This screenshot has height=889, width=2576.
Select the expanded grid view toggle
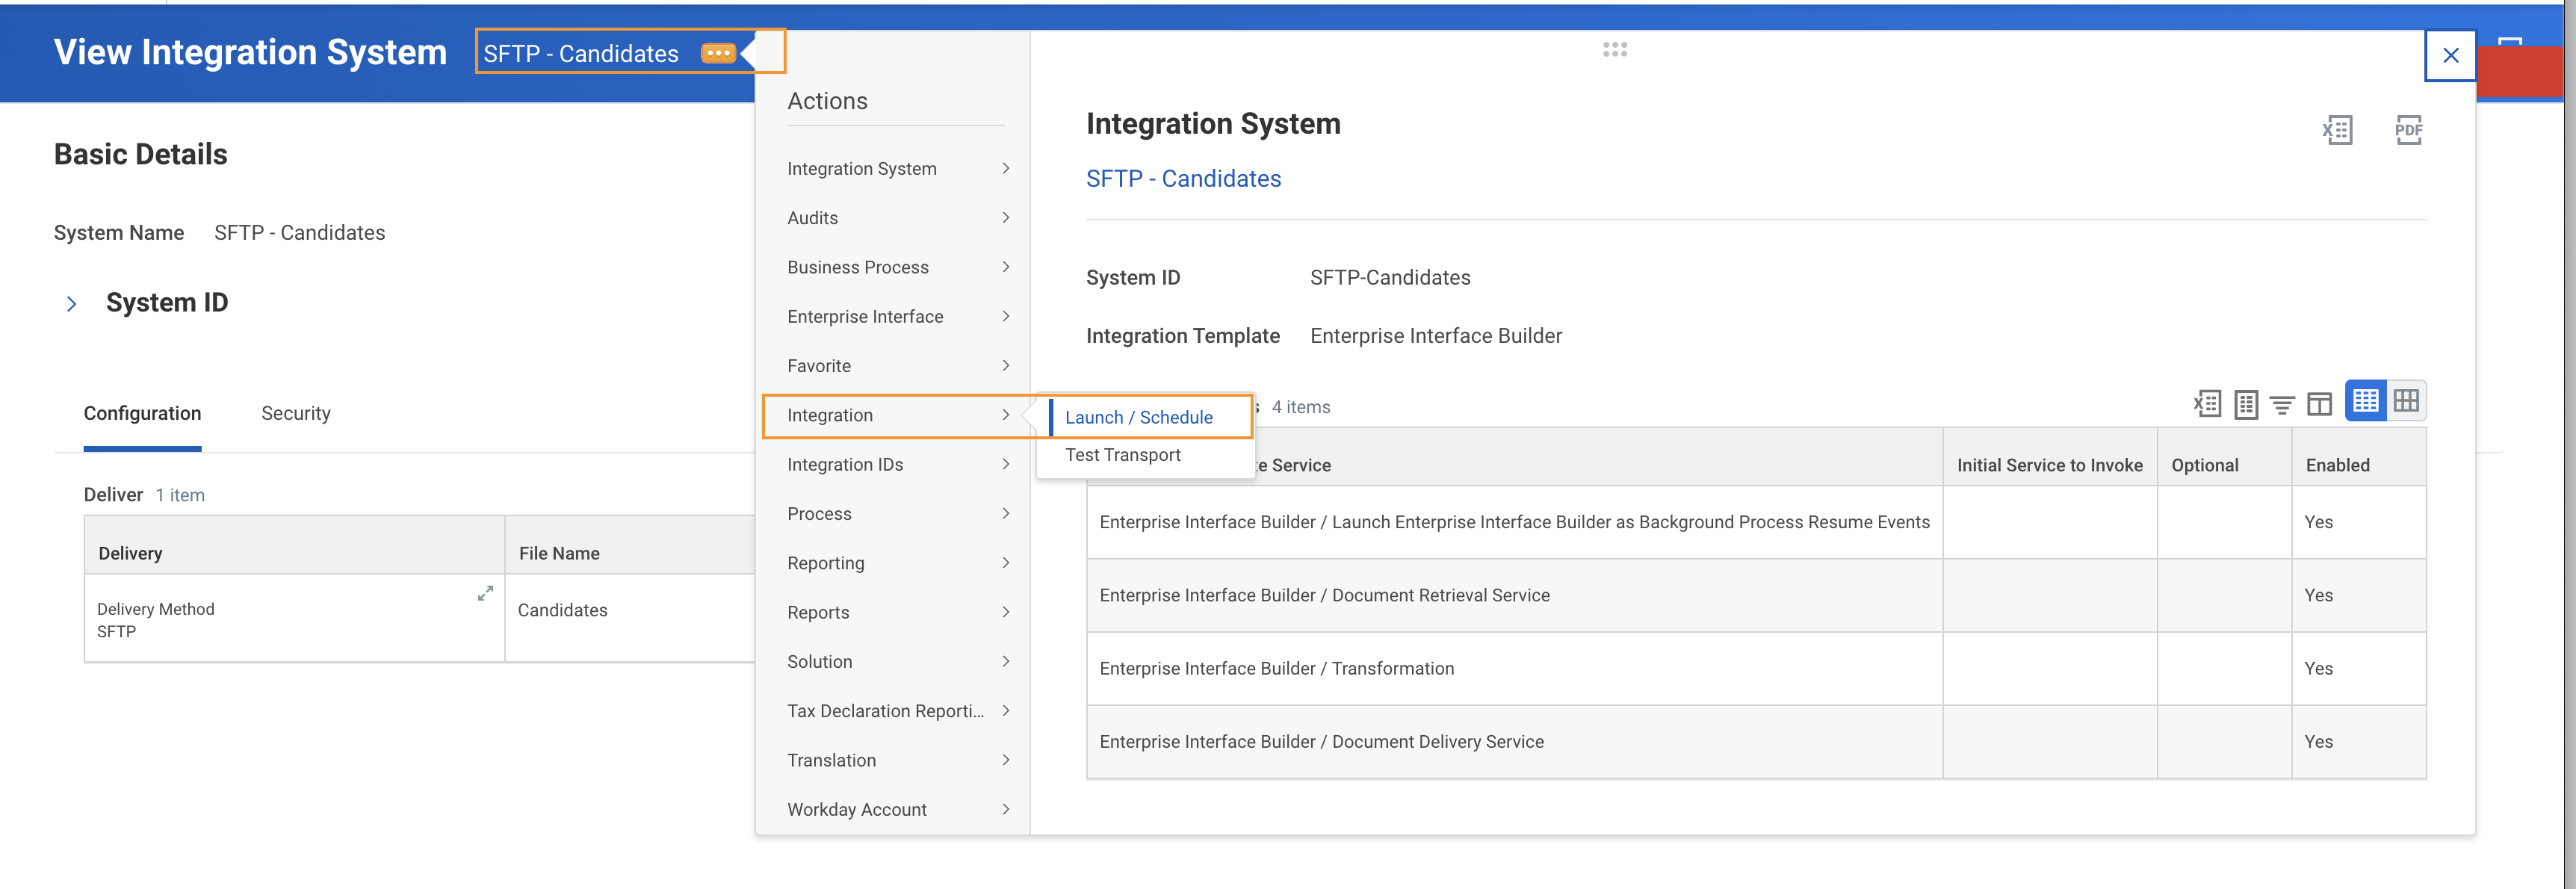(x=2406, y=401)
